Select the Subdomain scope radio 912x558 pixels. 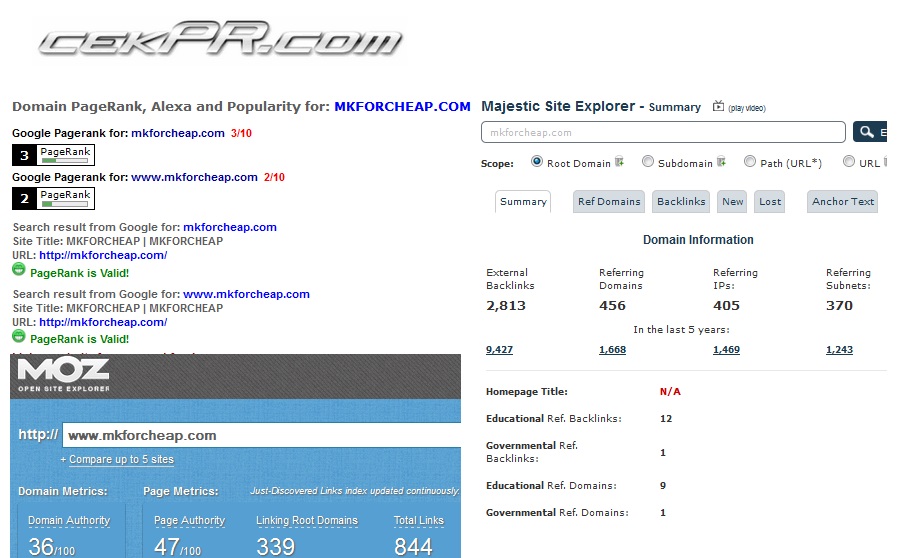coord(647,161)
